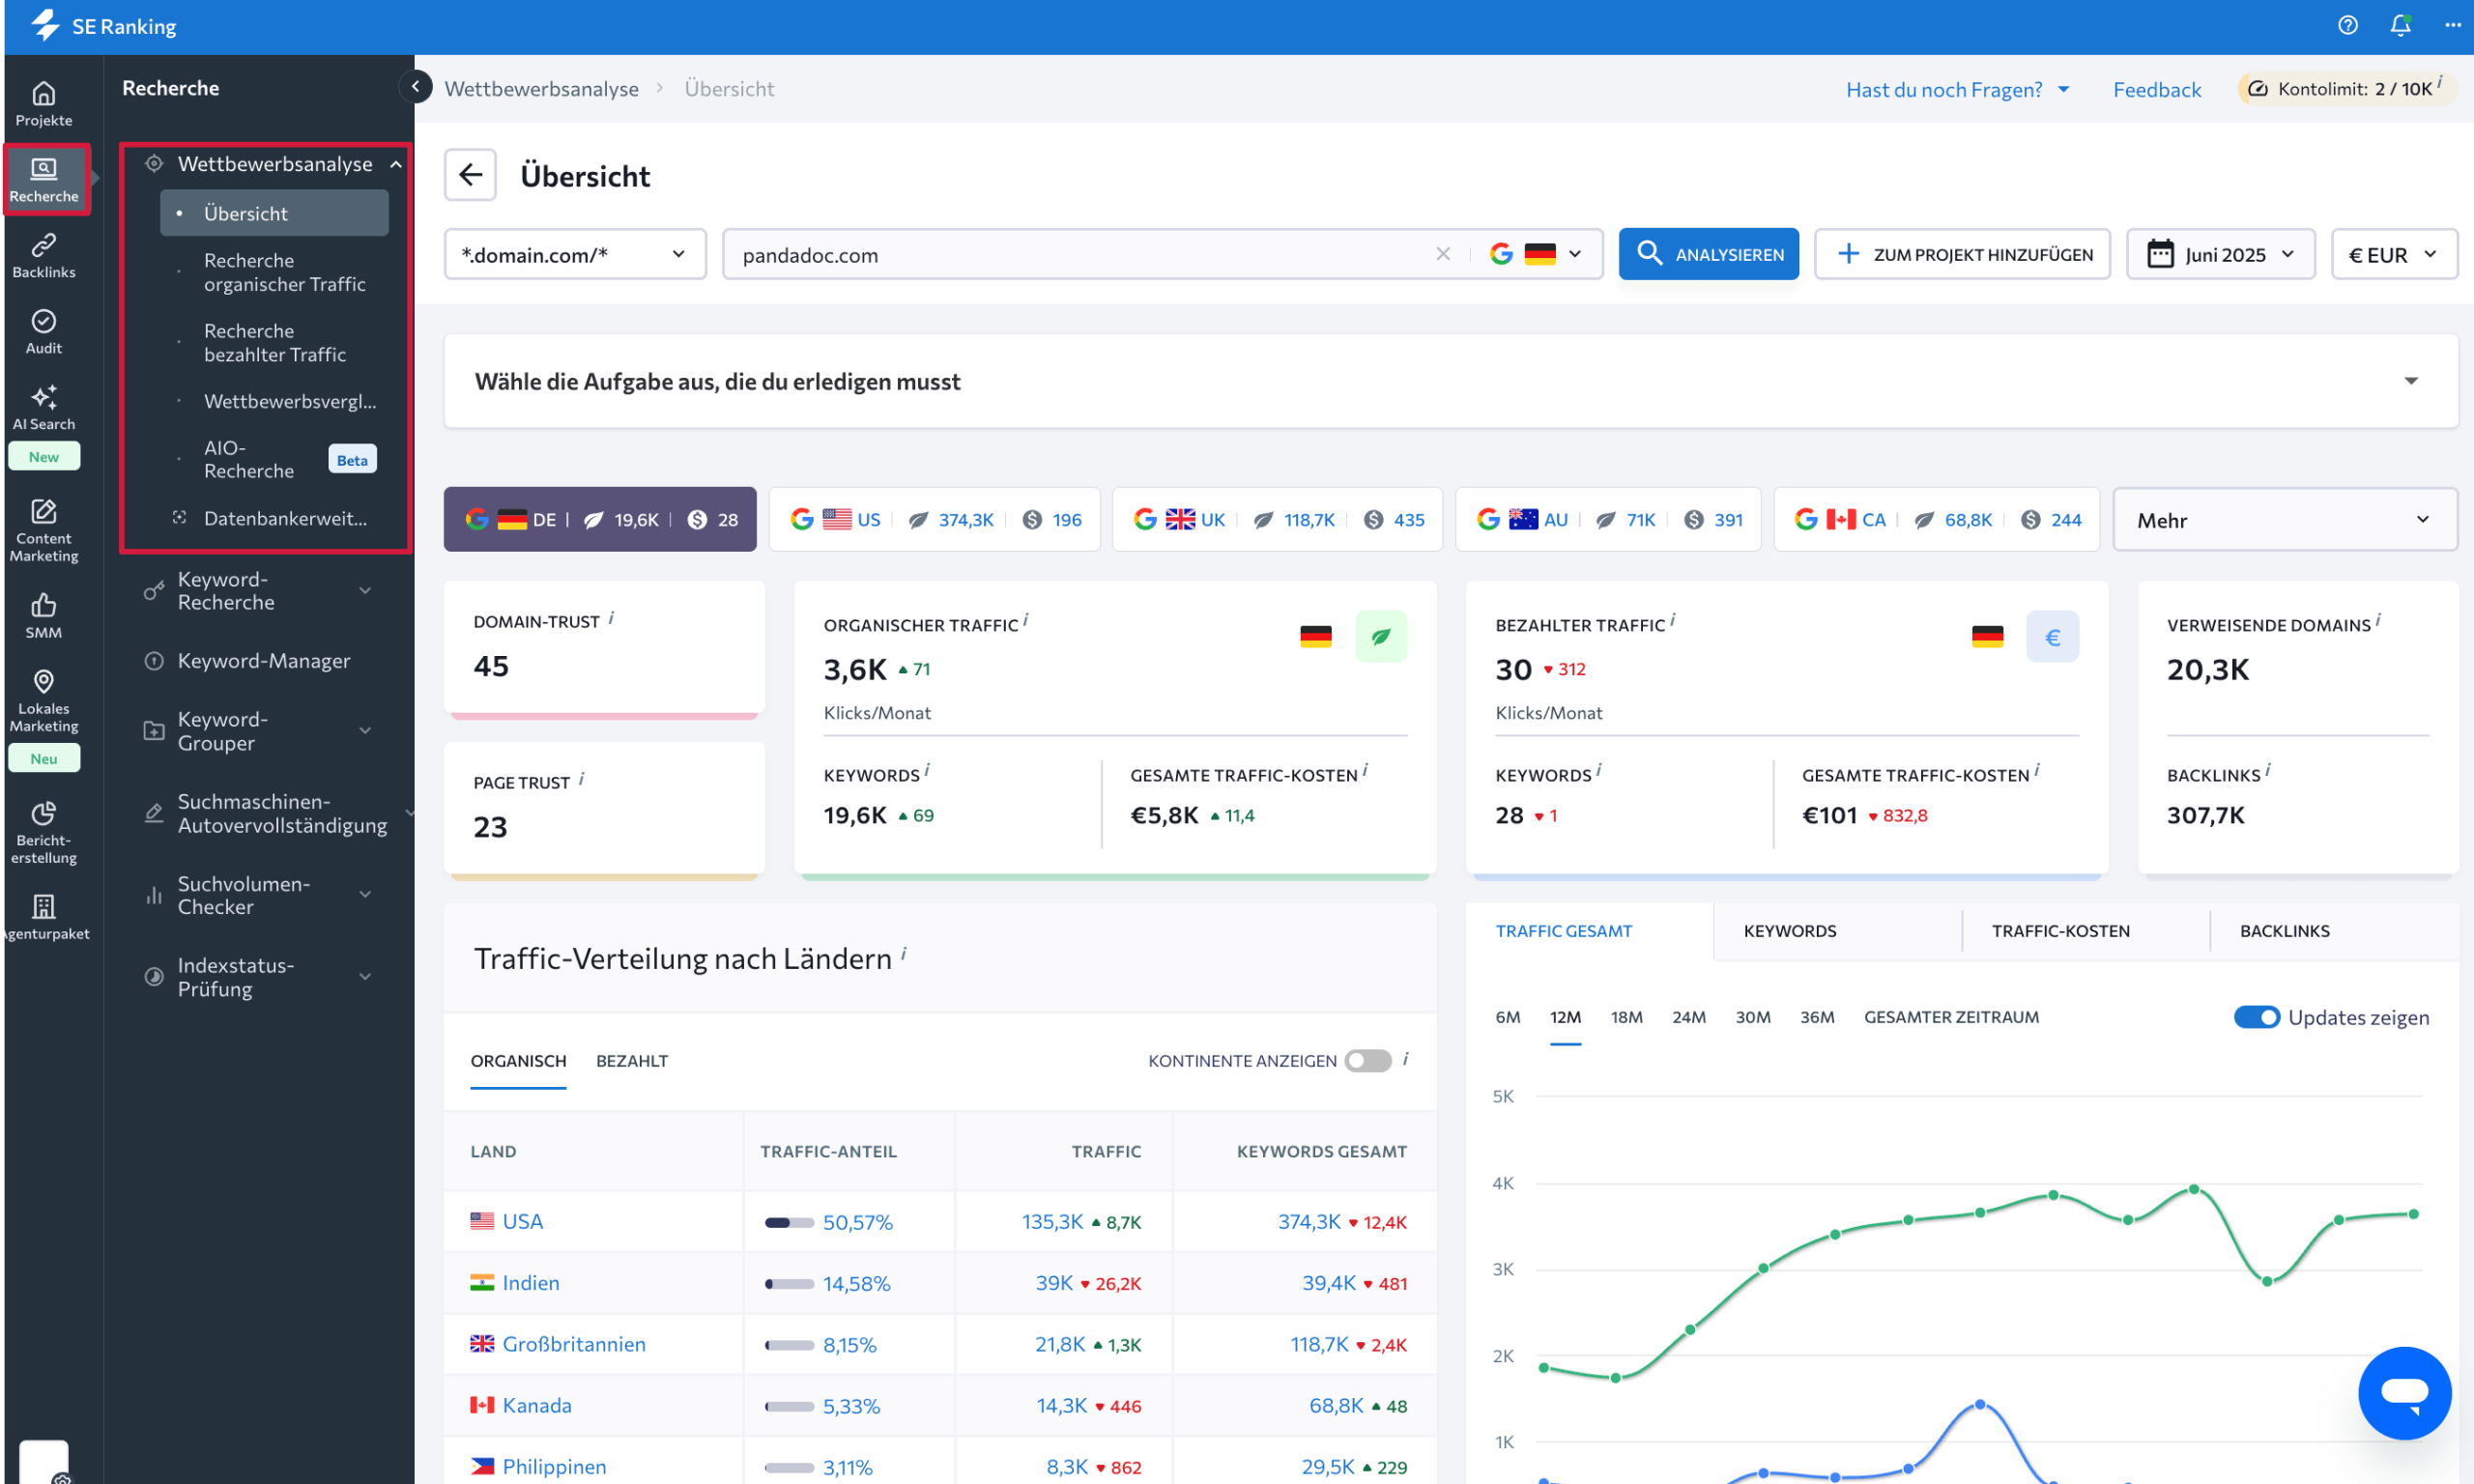Click Domain-Trust info icon
The width and height of the screenshot is (2474, 1484).
(611, 619)
